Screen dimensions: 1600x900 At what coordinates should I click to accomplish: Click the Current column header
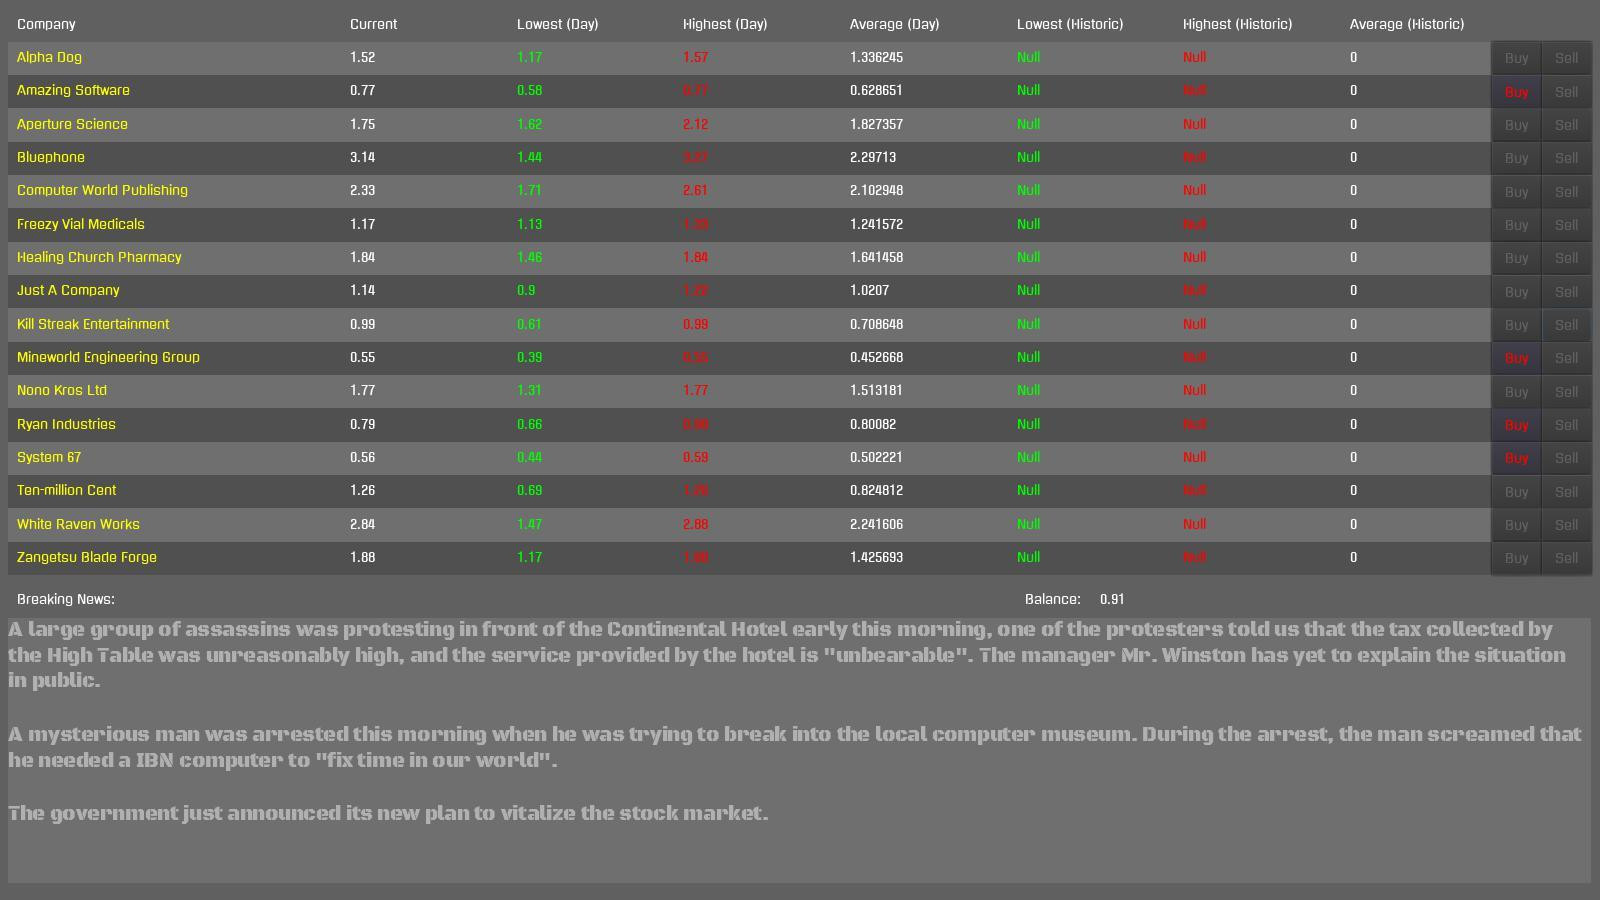click(x=373, y=24)
